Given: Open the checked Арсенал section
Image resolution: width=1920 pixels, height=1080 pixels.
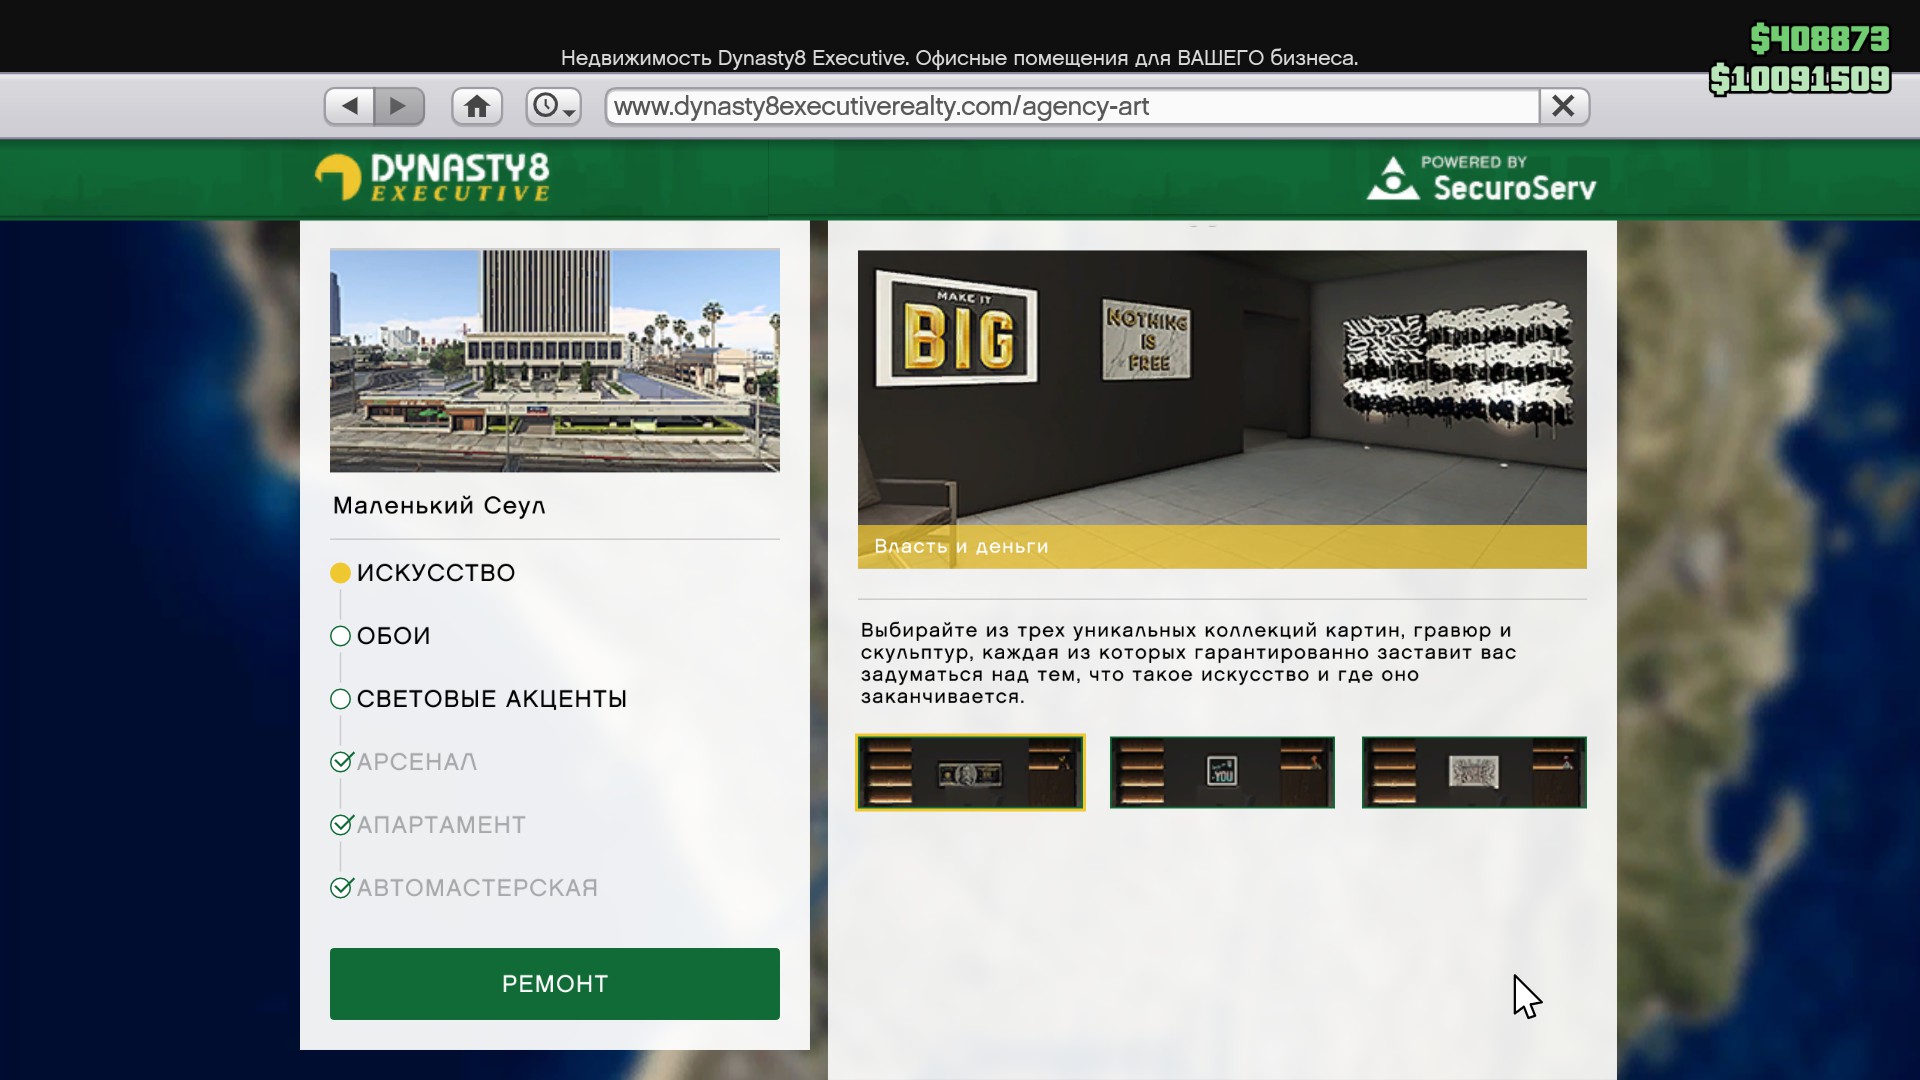Looking at the screenshot, I should tap(416, 762).
